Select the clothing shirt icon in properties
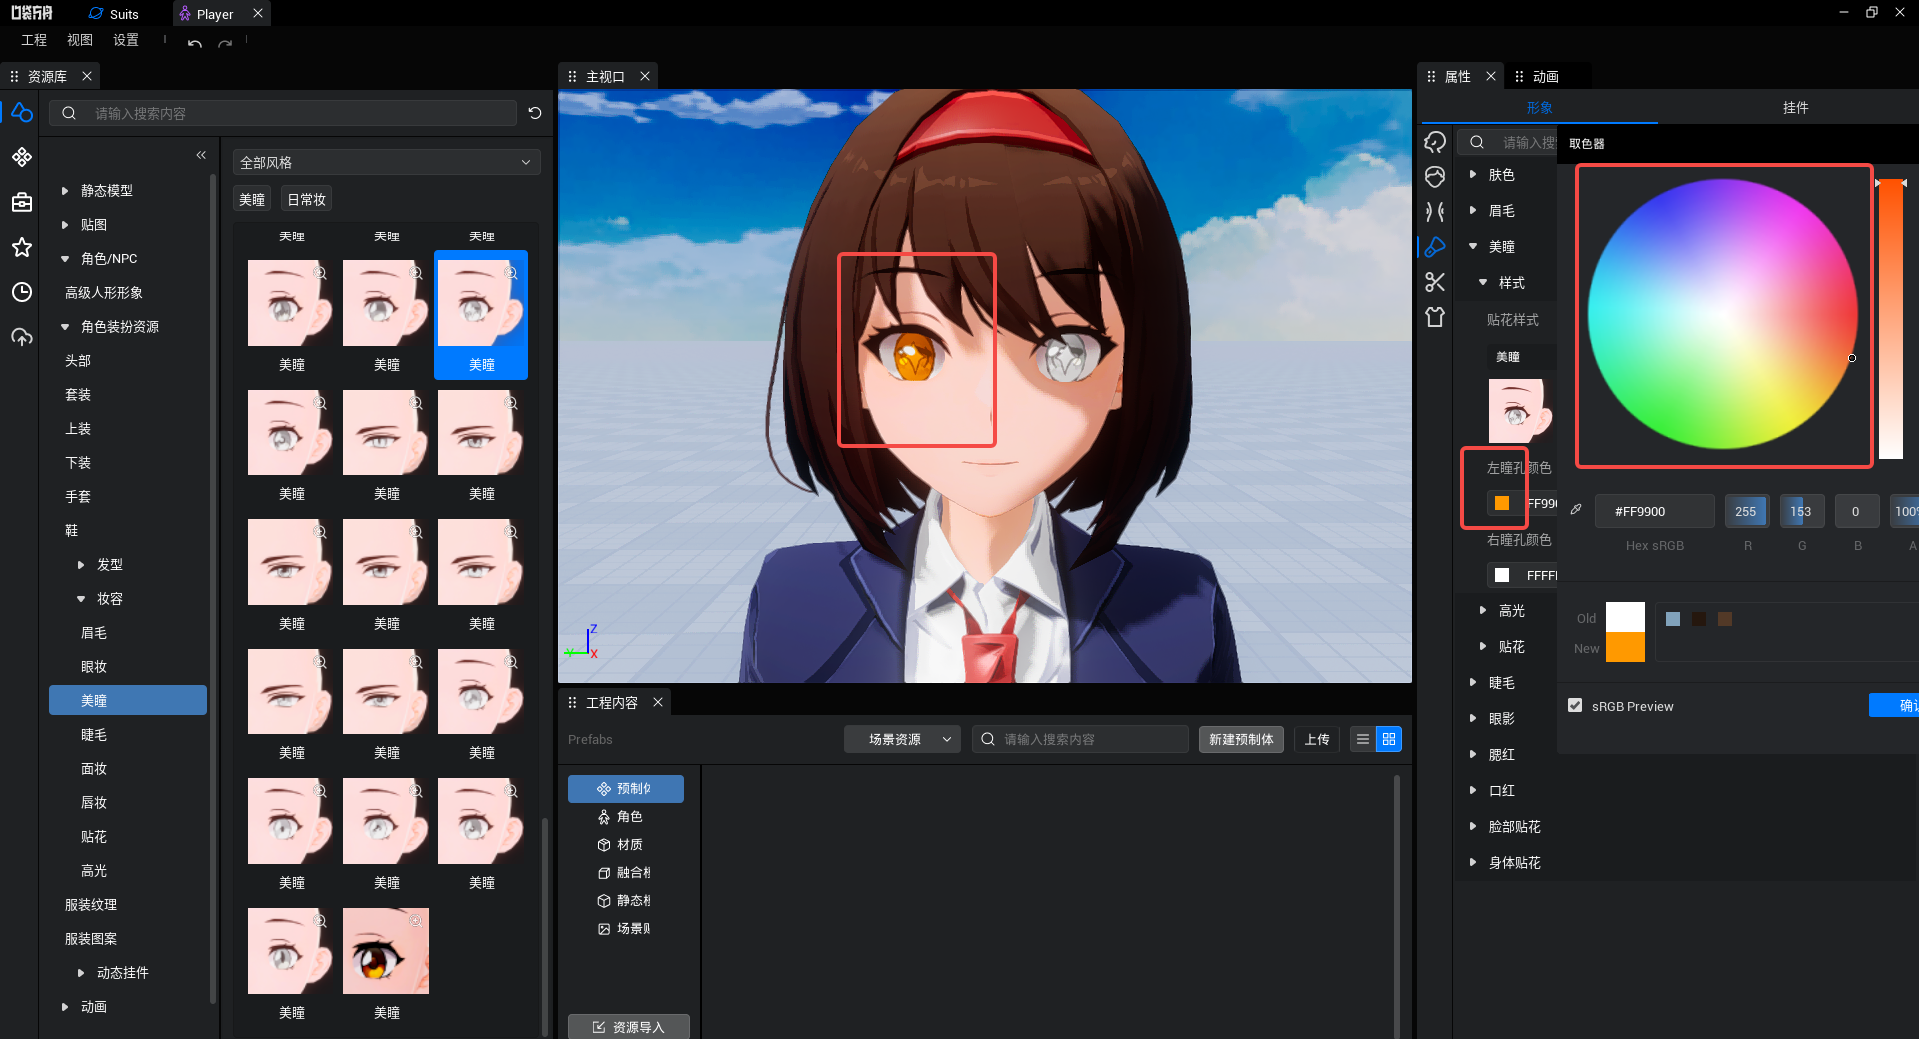This screenshot has width=1919, height=1039. tap(1435, 317)
